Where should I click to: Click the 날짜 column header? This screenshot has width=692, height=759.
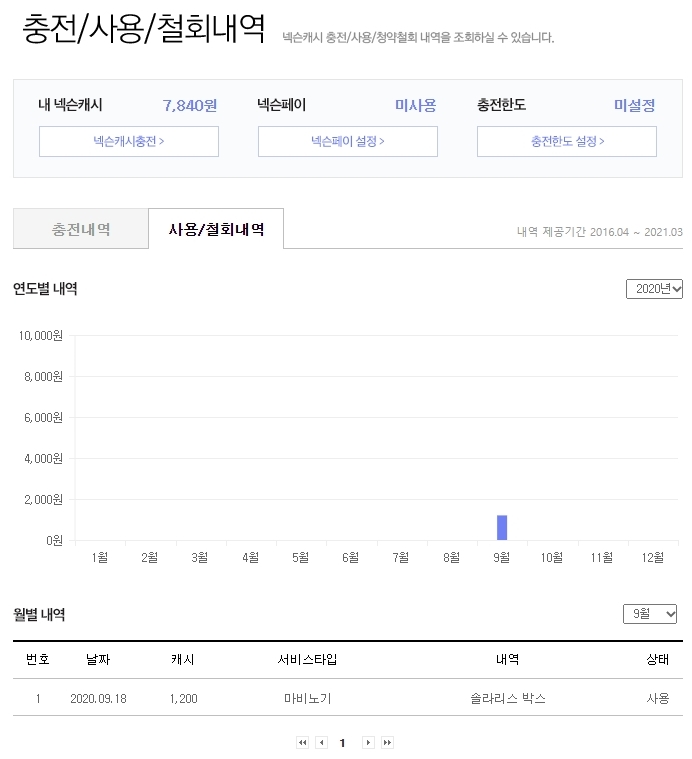coord(98,659)
